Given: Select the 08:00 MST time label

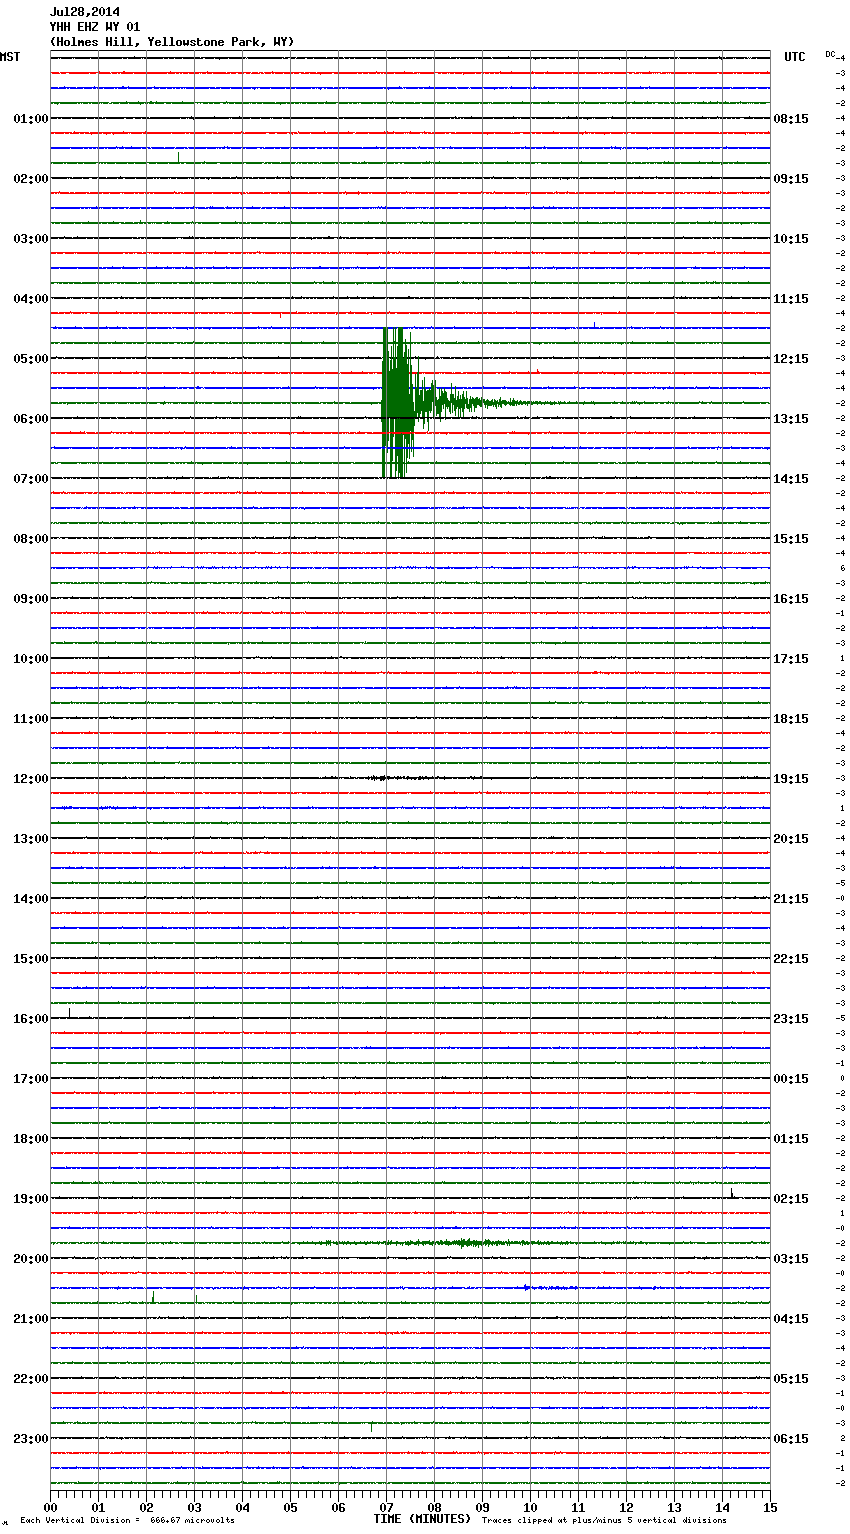Looking at the screenshot, I should [x=31, y=539].
